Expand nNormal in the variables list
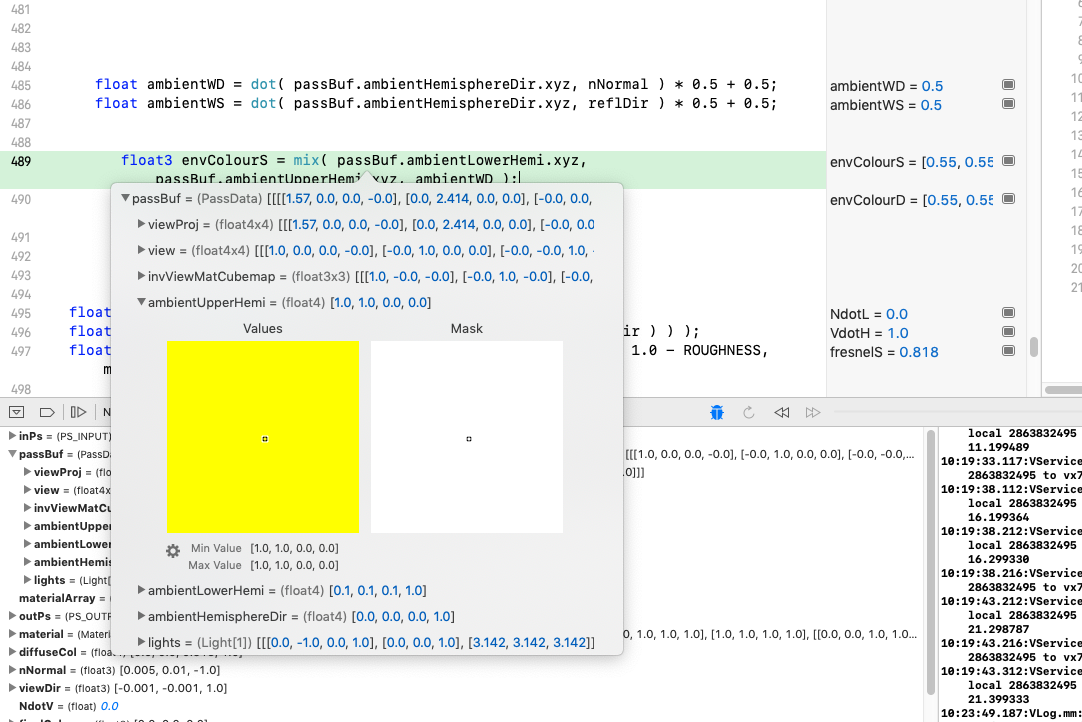The height and width of the screenshot is (722, 1082). (12, 670)
